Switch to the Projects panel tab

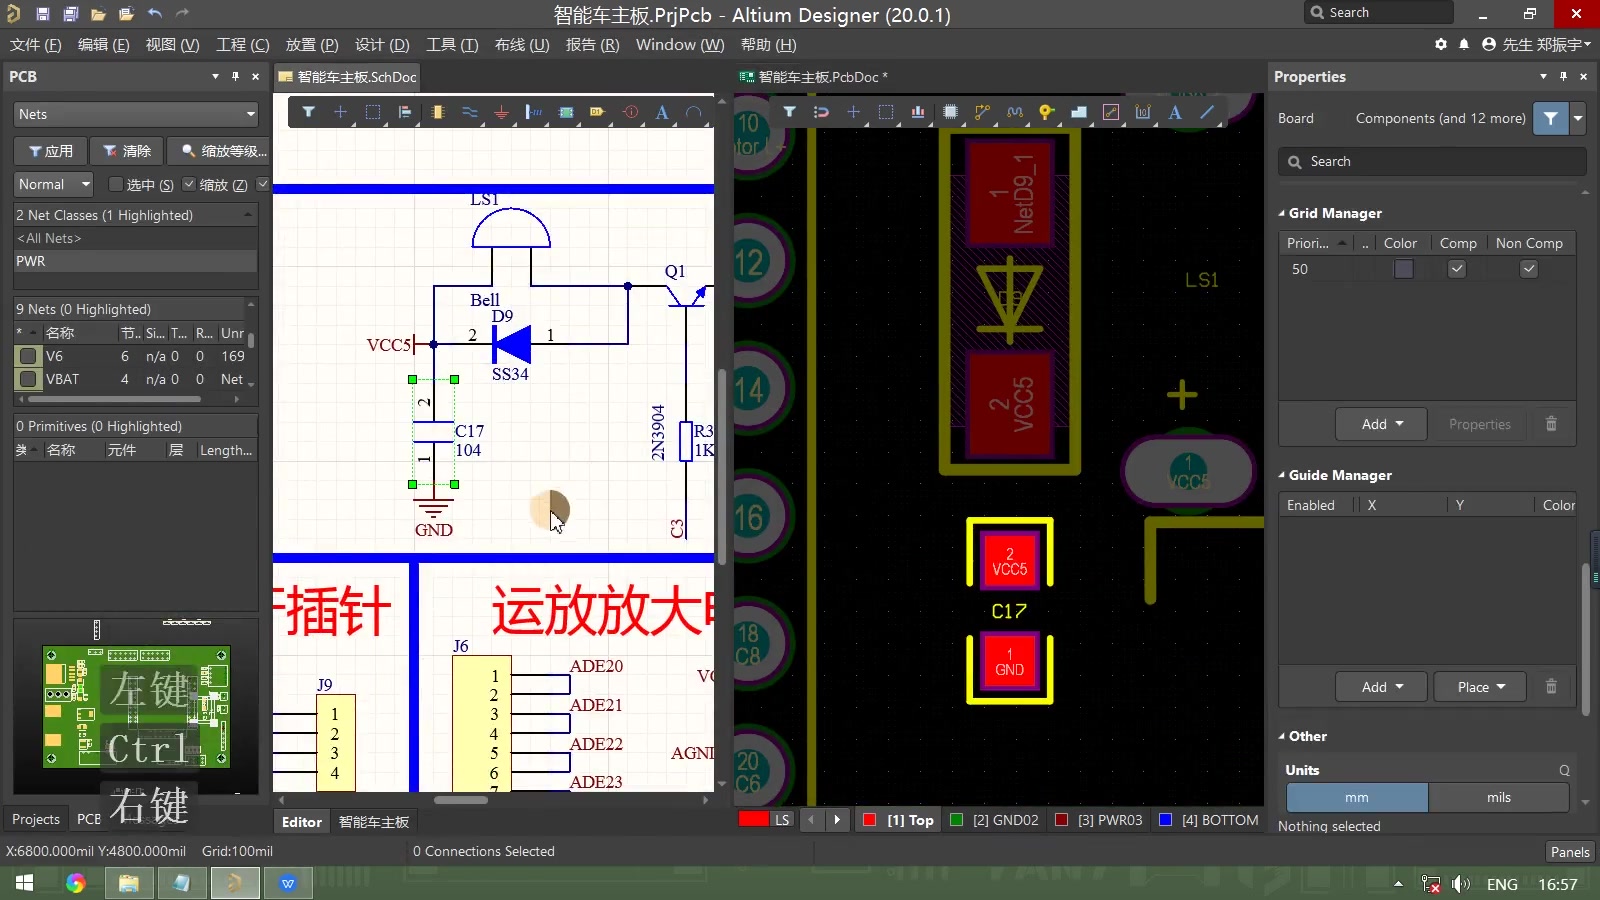click(36, 819)
